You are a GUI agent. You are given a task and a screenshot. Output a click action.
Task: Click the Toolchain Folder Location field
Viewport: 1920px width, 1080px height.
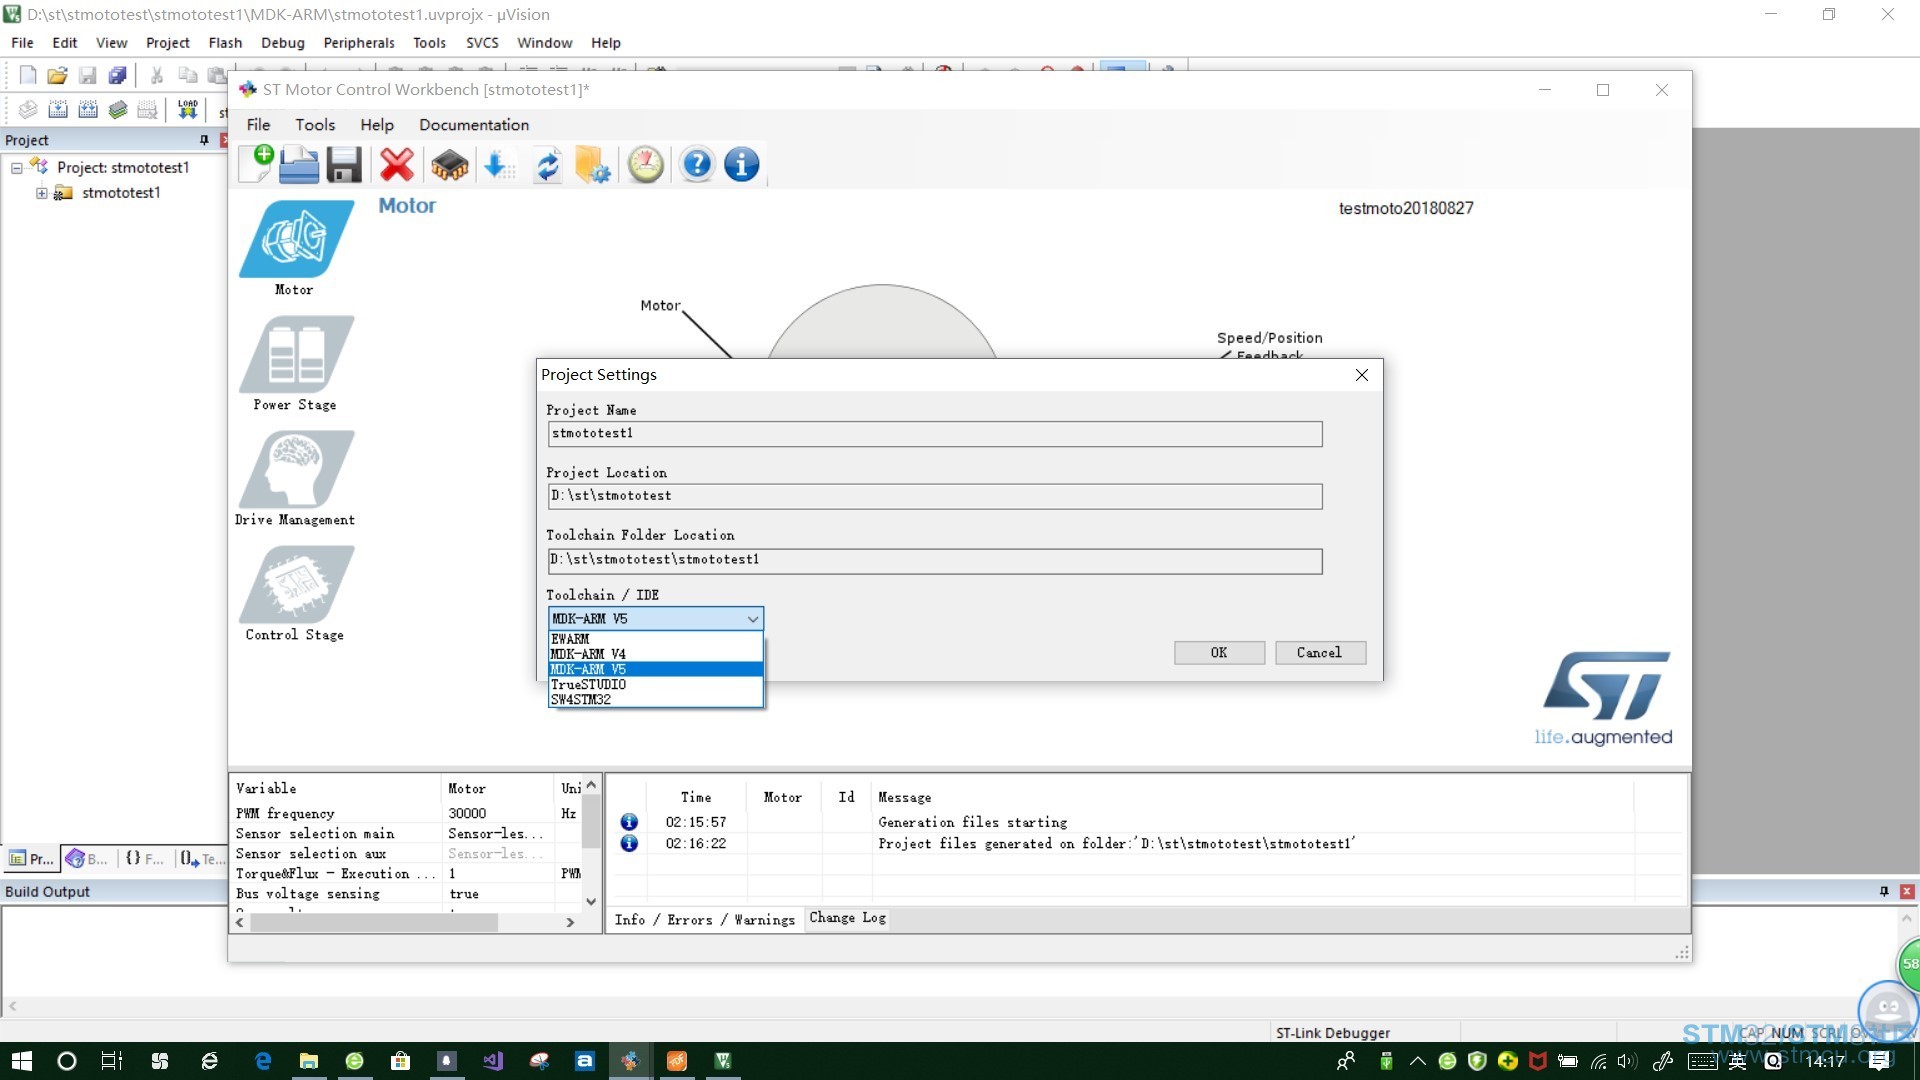[x=935, y=560]
